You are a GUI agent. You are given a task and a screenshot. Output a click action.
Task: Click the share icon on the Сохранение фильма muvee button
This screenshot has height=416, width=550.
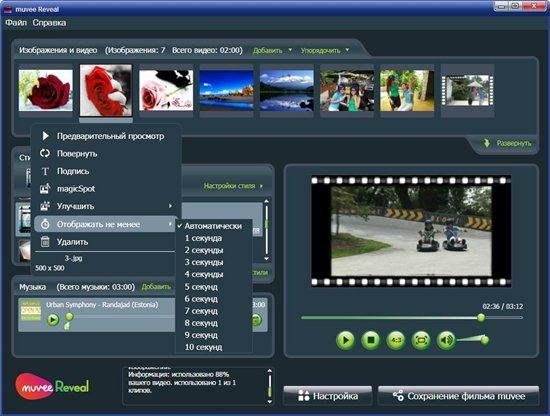[x=398, y=396]
